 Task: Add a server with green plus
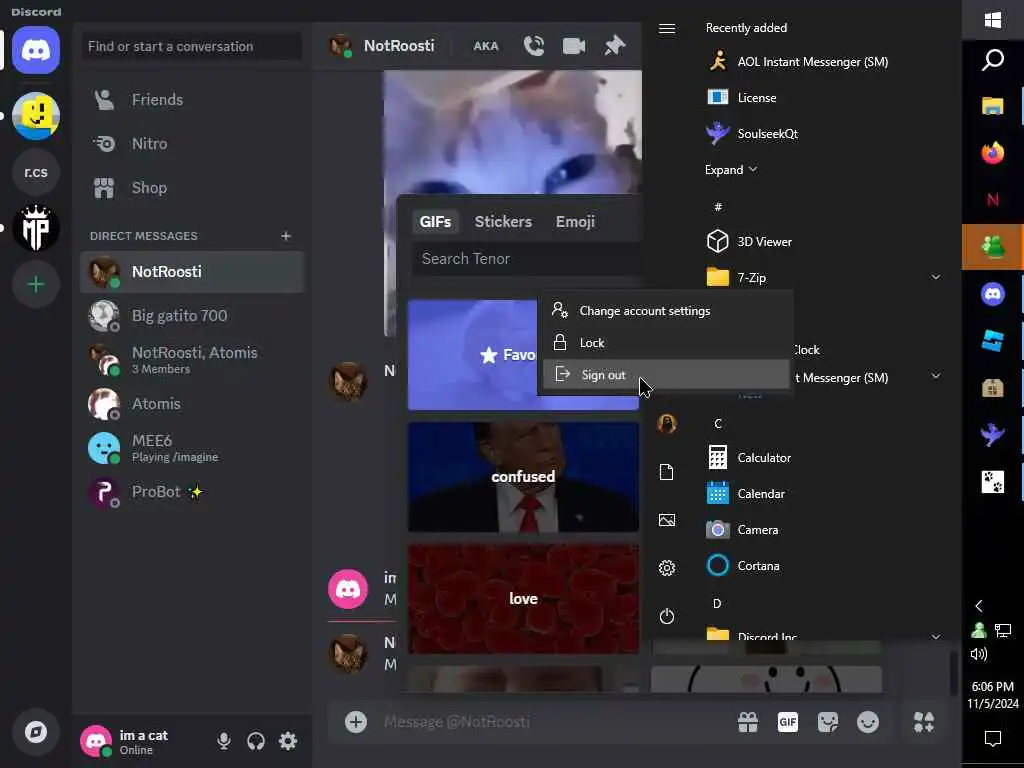pos(36,284)
